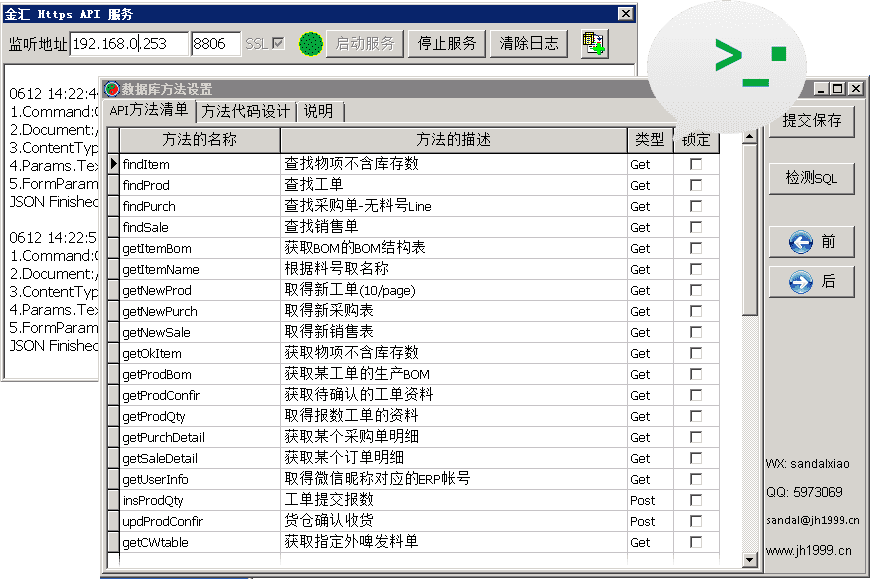Go to previous record with 前 arrow
The image size is (870, 579).
tap(811, 242)
